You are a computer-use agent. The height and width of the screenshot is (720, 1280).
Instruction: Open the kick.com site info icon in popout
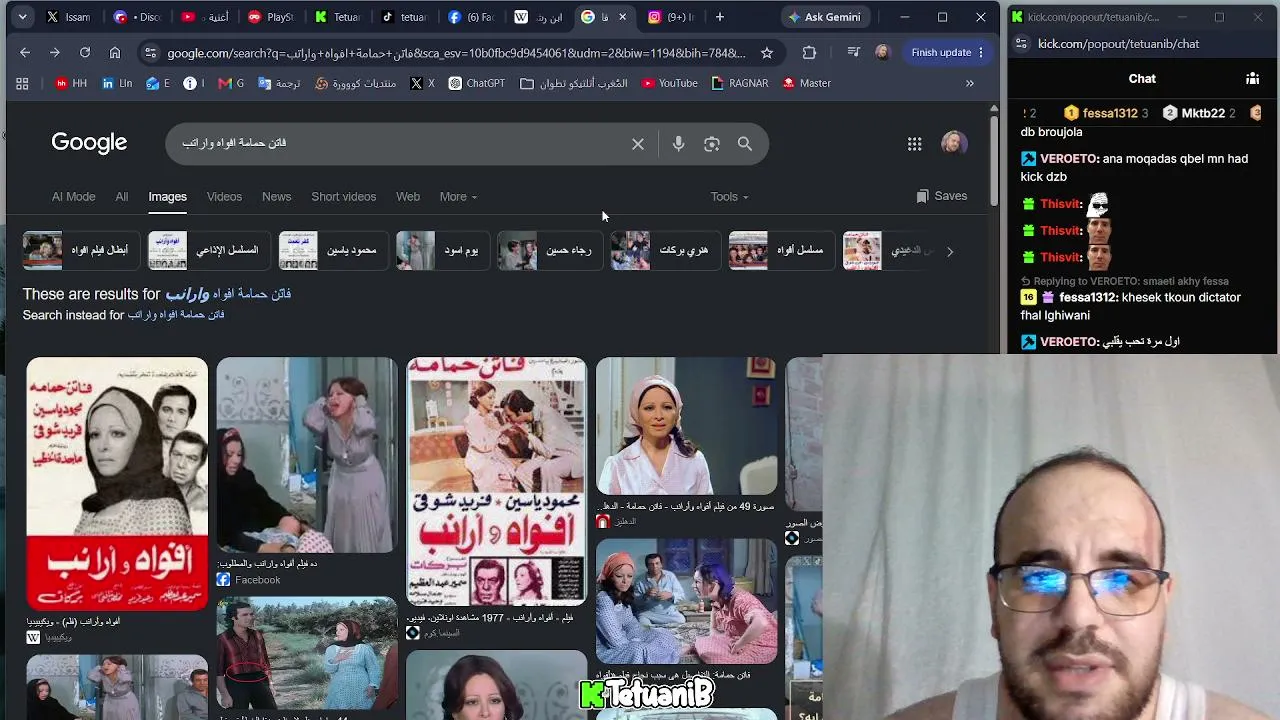coord(1021,44)
